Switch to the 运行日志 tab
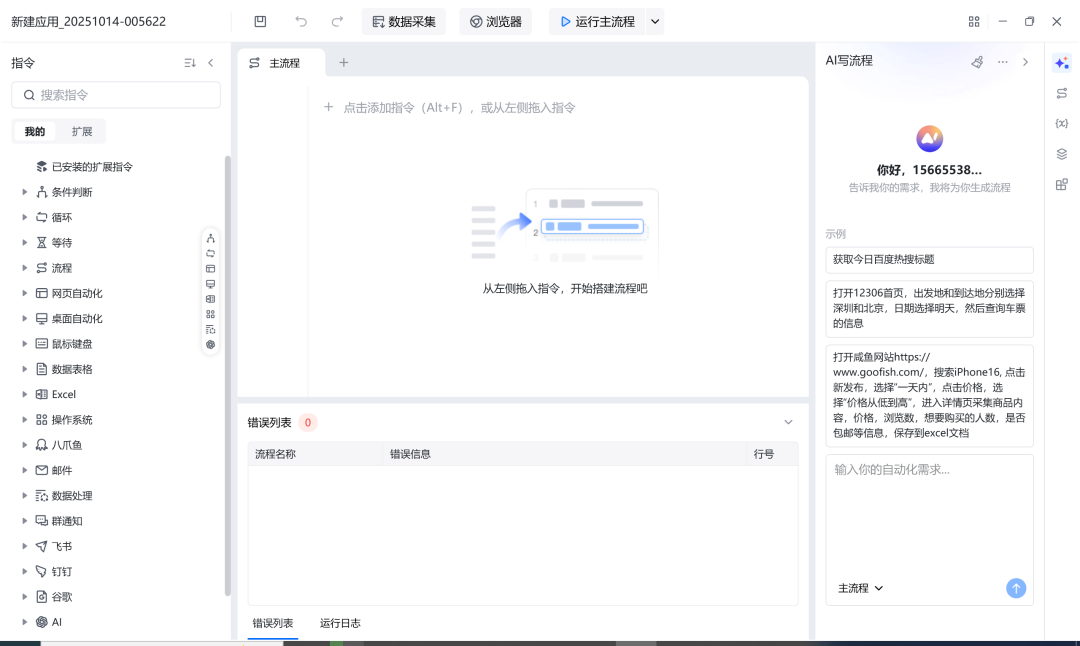Image resolution: width=1080 pixels, height=646 pixels. click(x=340, y=623)
